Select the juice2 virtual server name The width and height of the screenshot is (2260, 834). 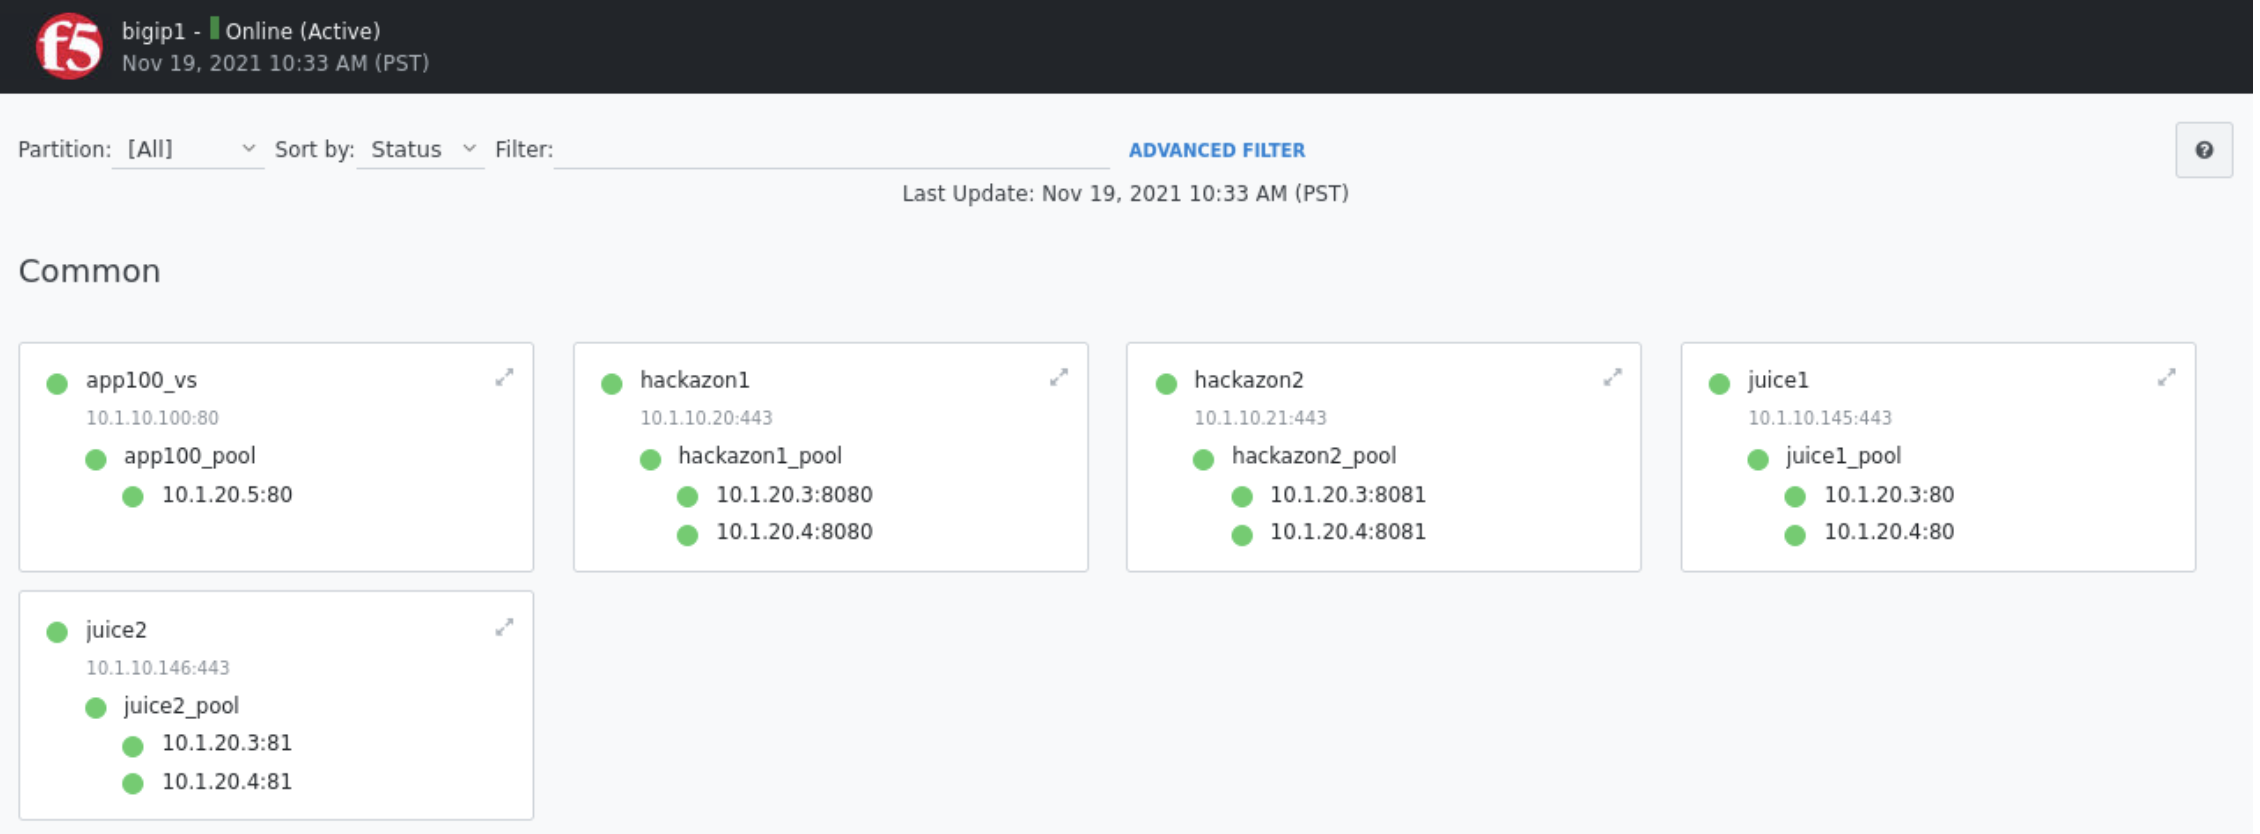(116, 630)
